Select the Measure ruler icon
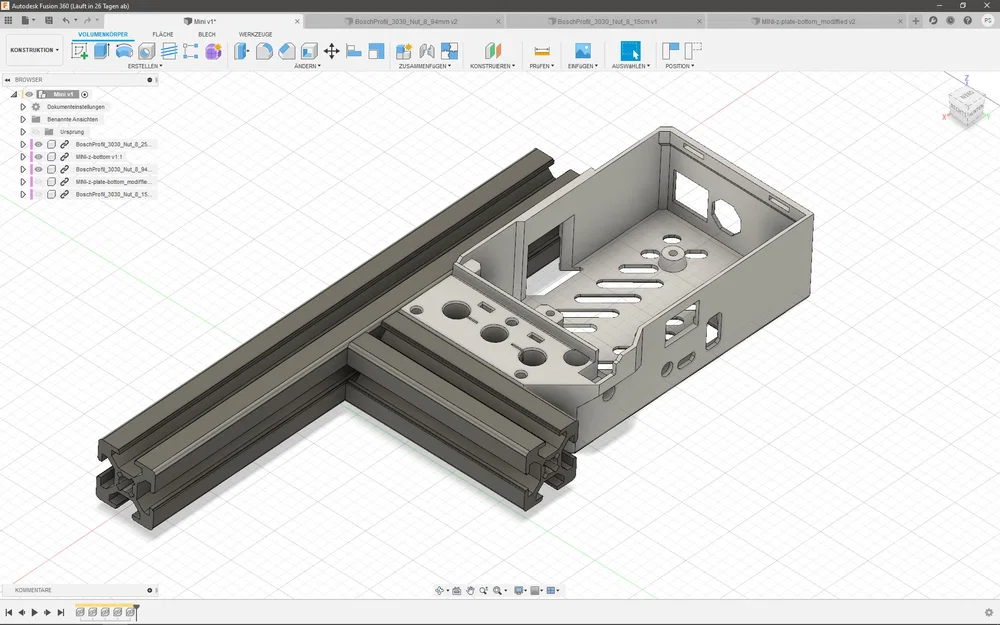Image resolution: width=1000 pixels, height=625 pixels. coord(541,51)
